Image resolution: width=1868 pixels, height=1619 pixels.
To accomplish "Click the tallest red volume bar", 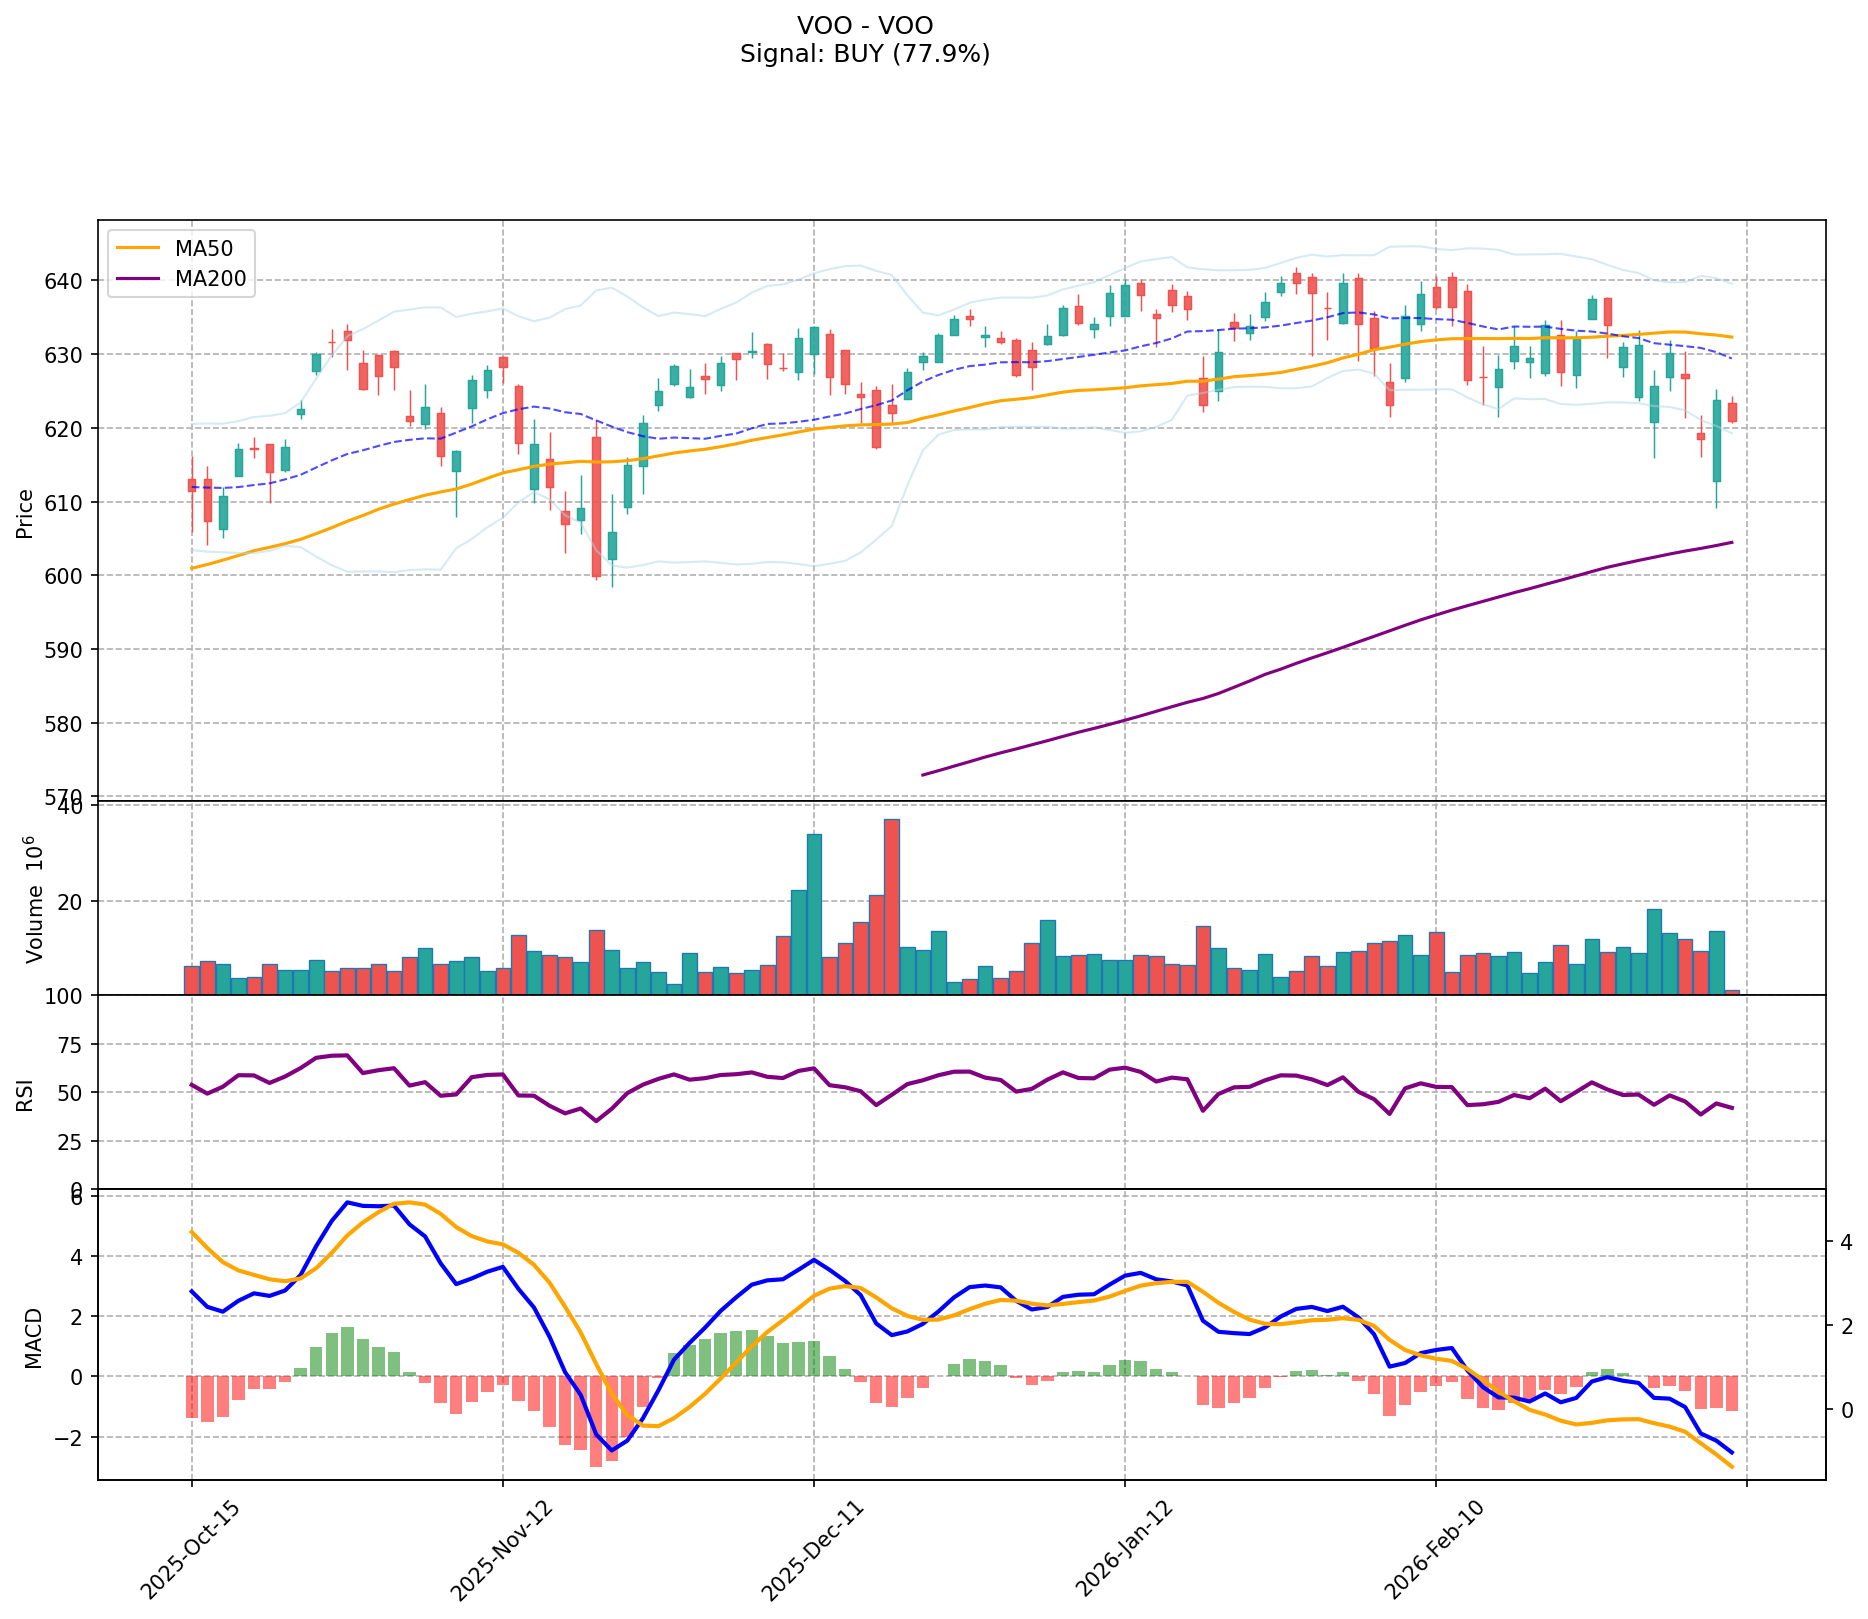I will pos(892,906).
